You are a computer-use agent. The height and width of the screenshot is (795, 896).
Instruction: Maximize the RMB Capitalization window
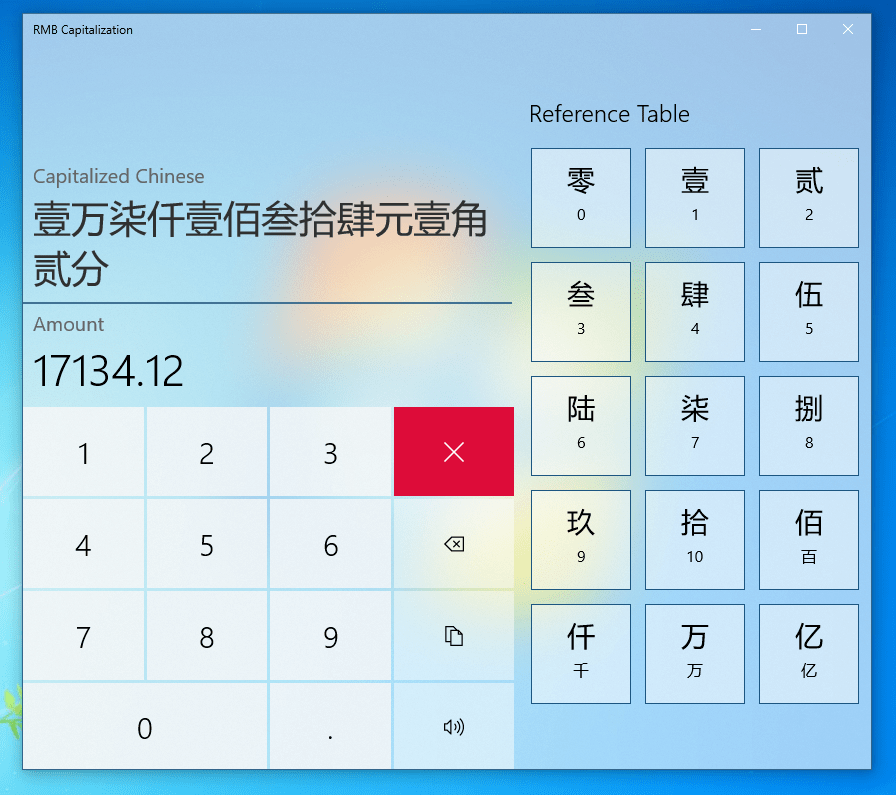coord(802,30)
